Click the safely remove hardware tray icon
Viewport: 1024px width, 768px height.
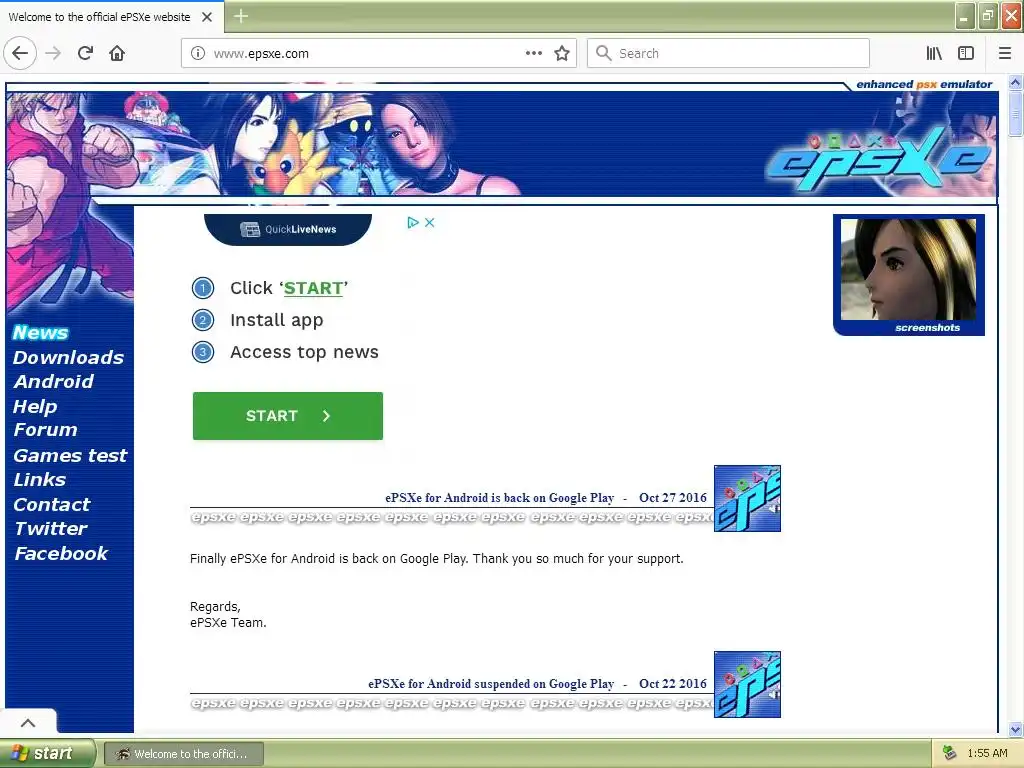tap(949, 753)
